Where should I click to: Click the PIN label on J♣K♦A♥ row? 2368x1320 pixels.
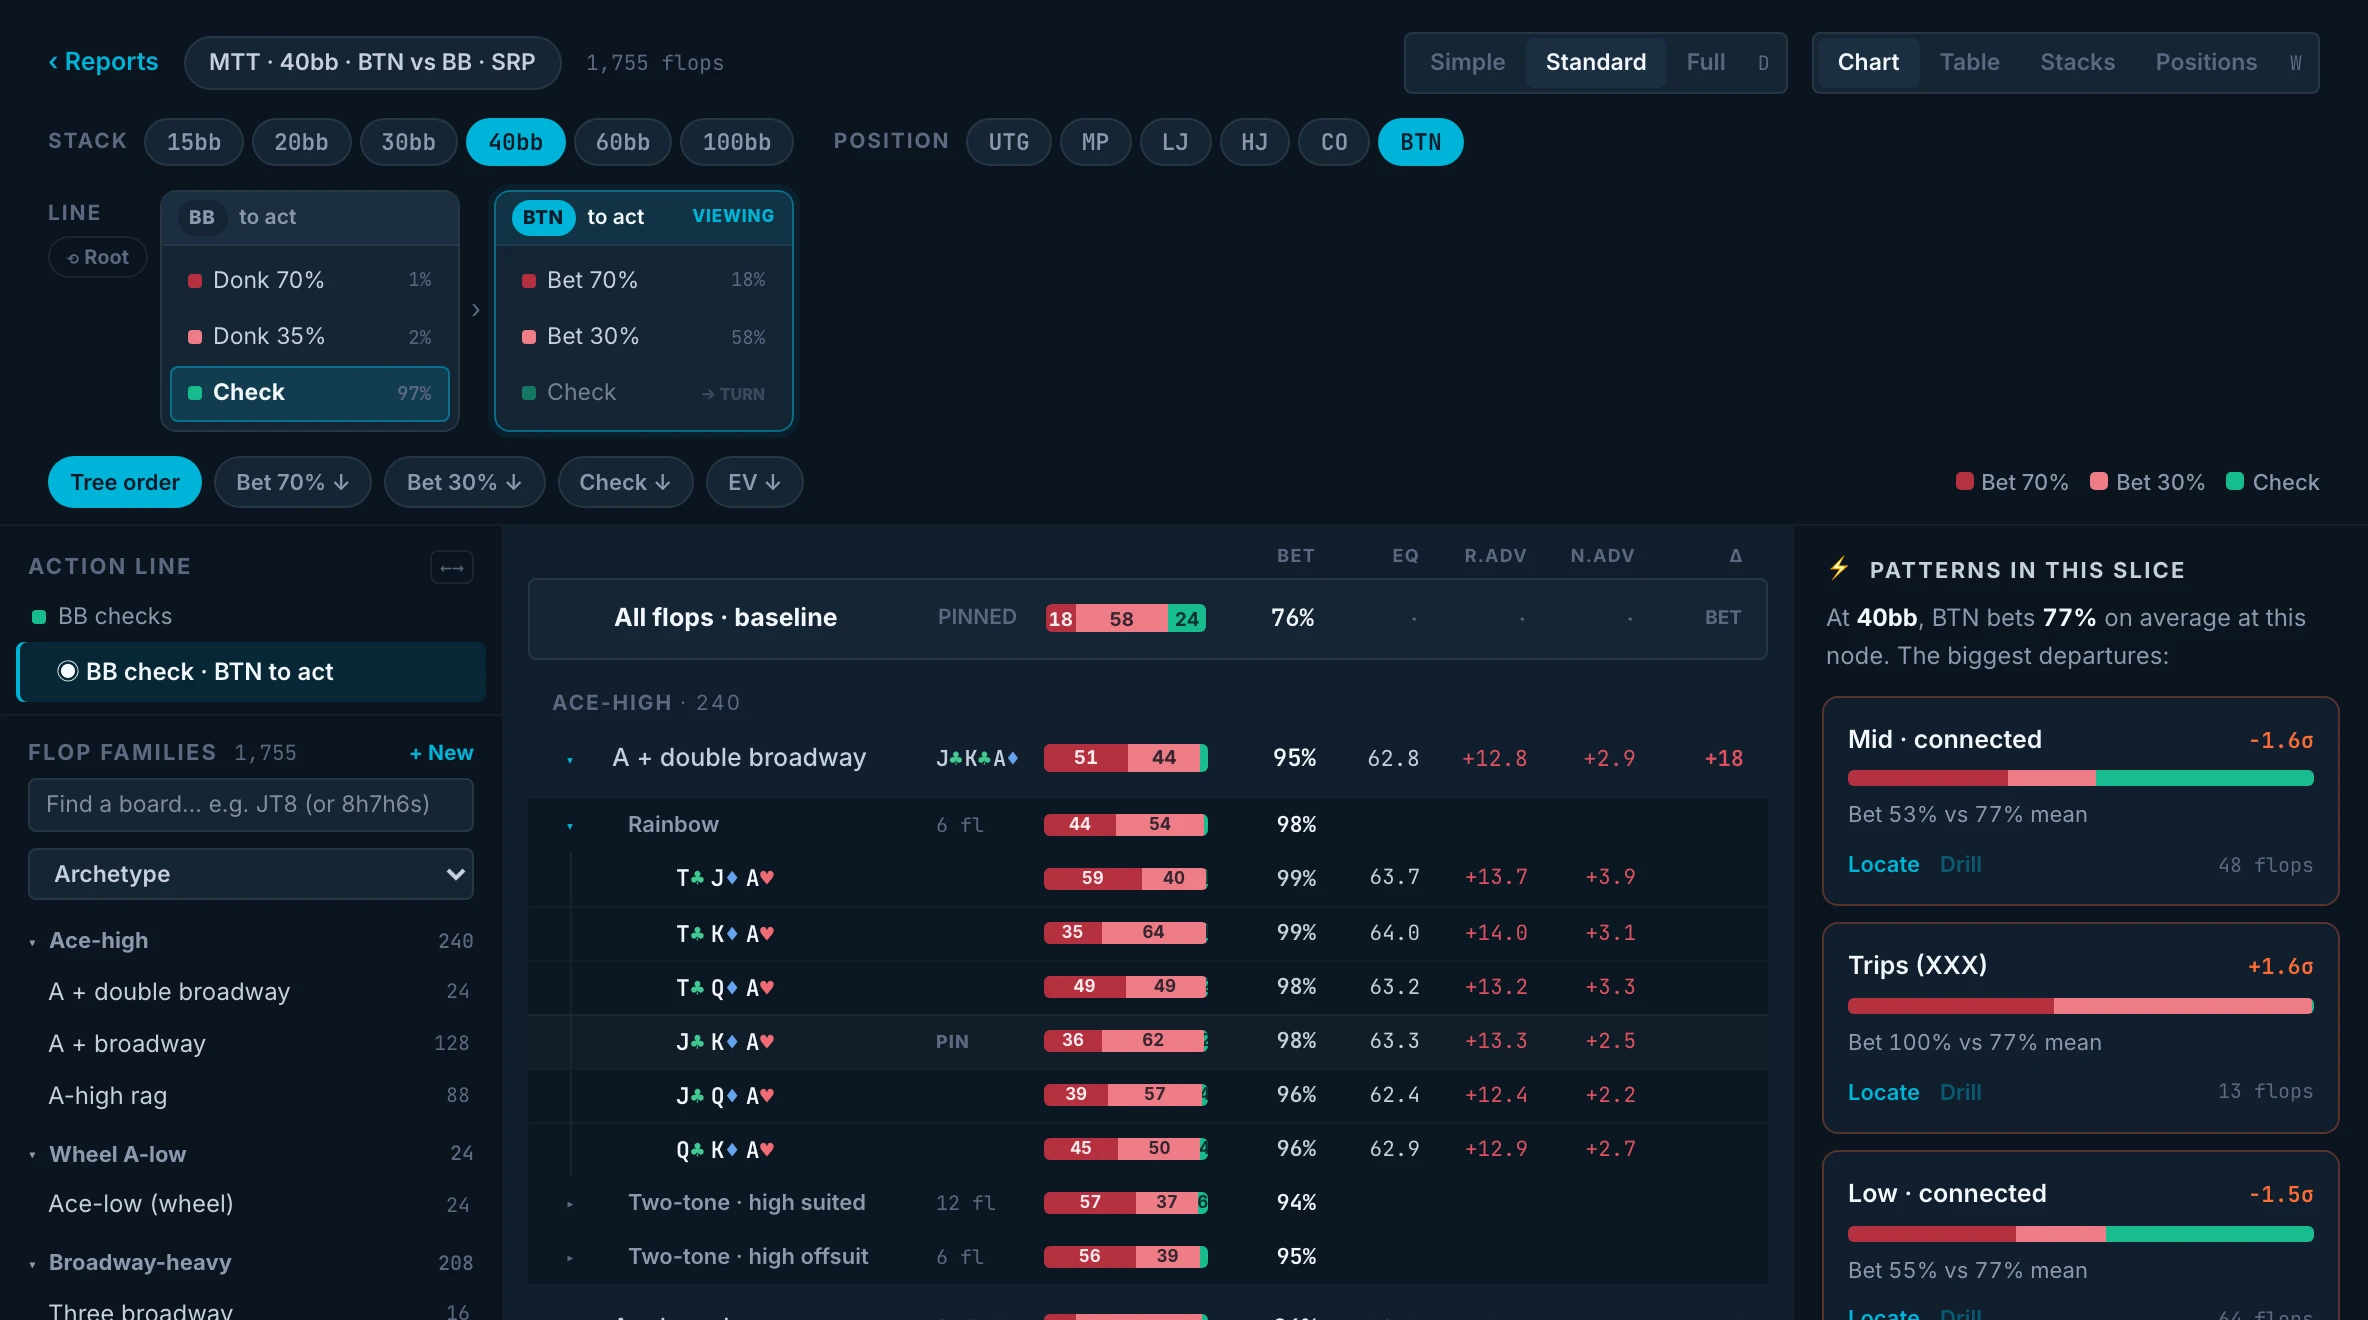pos(952,1042)
